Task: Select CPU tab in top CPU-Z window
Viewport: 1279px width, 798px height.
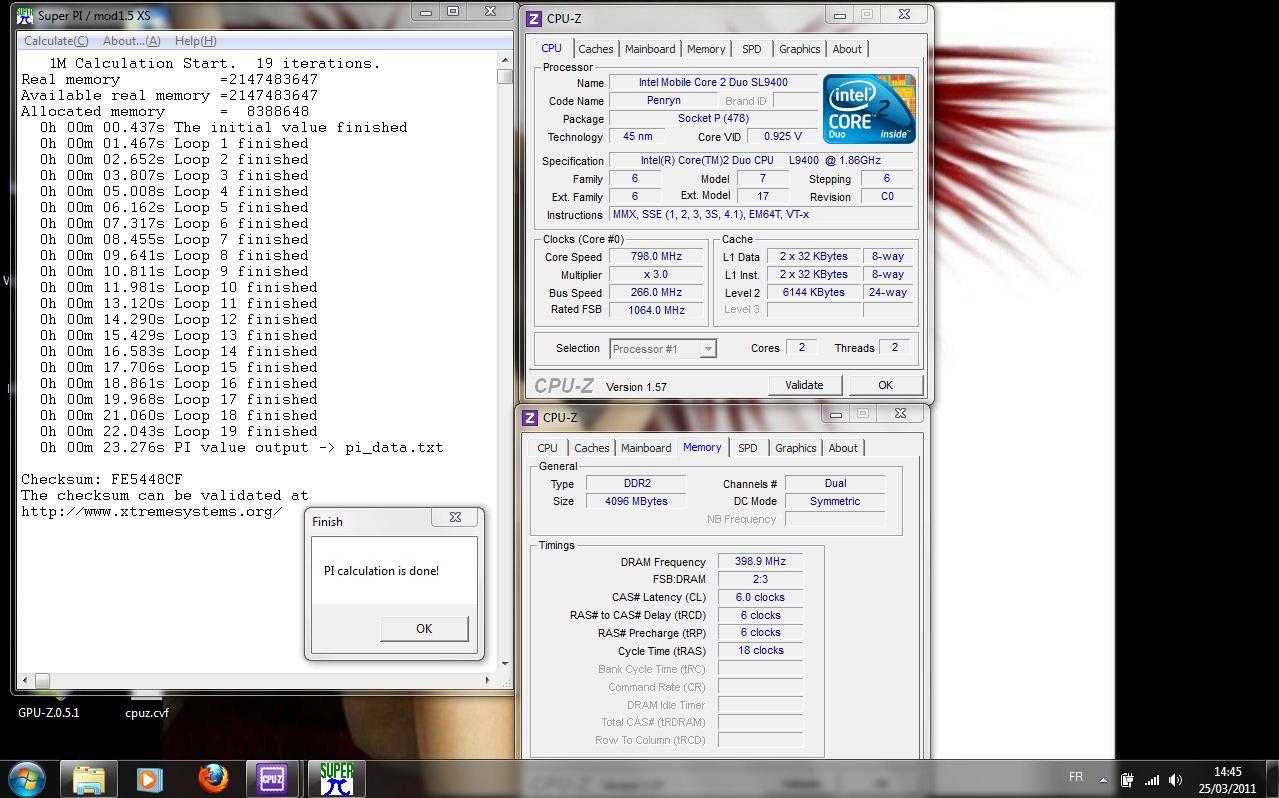Action: point(551,48)
